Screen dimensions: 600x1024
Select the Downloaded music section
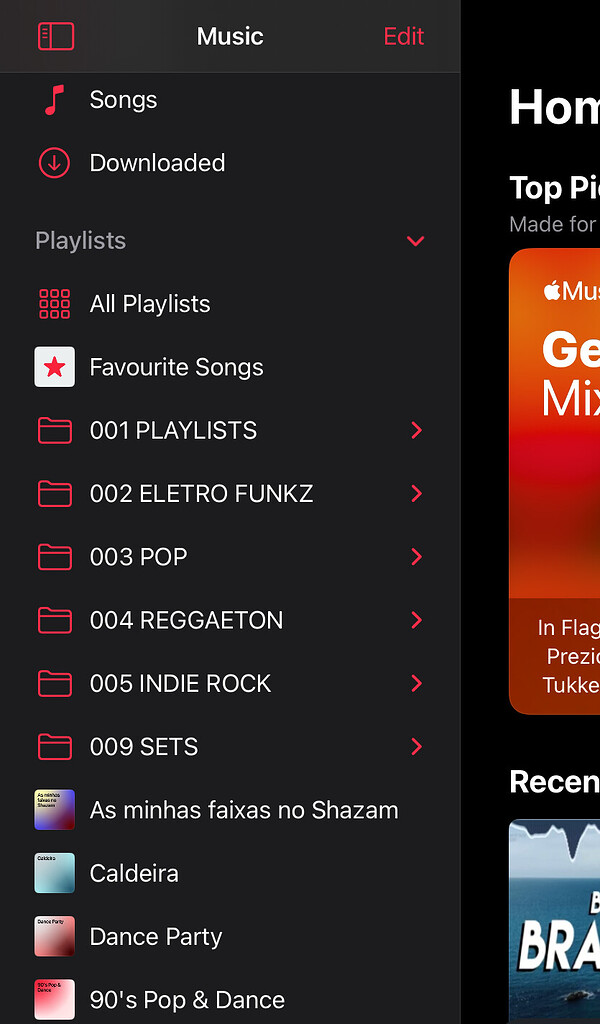click(157, 162)
